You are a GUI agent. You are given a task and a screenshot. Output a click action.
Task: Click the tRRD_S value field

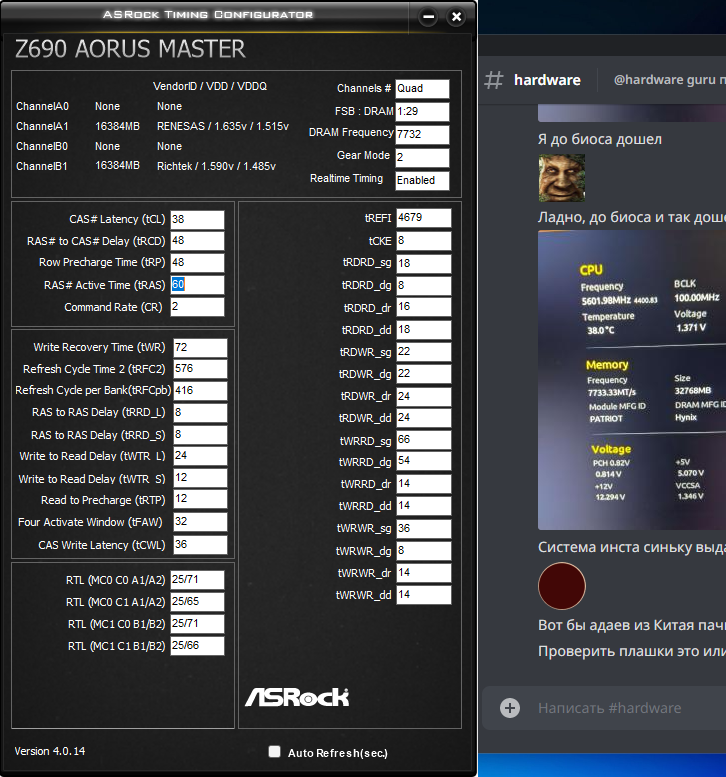[x=200, y=435]
